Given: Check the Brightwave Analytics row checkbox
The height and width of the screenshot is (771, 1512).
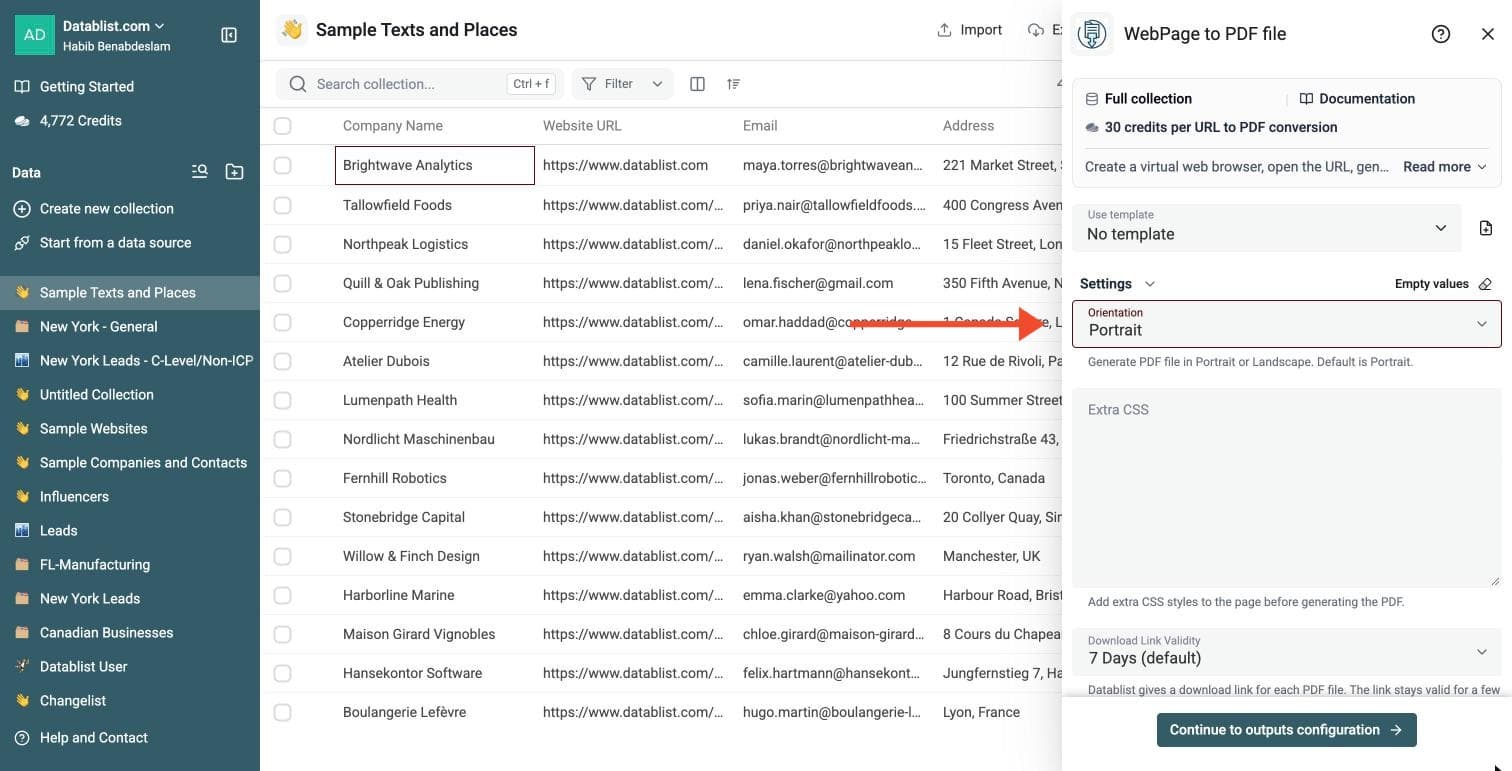Looking at the screenshot, I should point(283,165).
